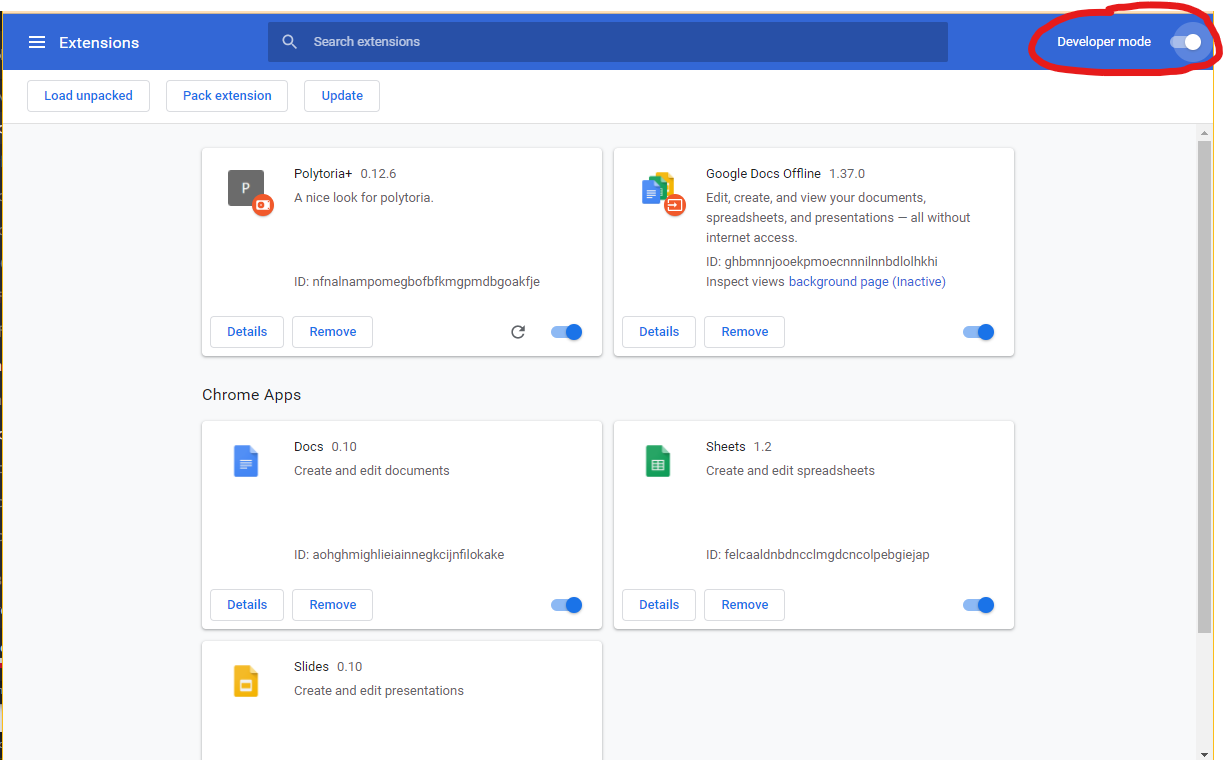Select the Docs app icon
The width and height of the screenshot is (1223, 760).
246,461
